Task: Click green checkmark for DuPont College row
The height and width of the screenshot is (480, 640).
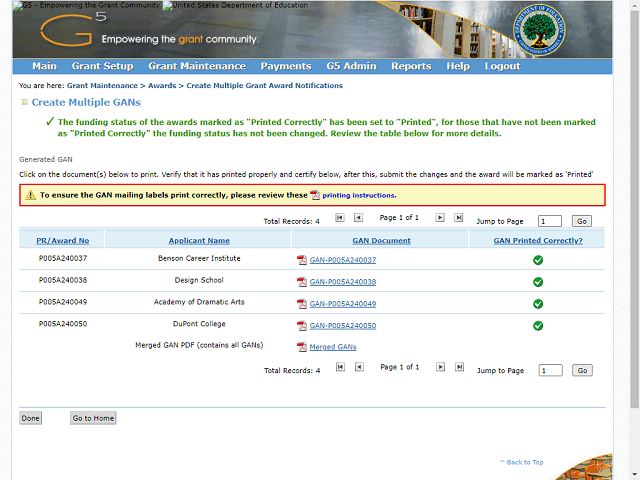Action: tap(538, 325)
